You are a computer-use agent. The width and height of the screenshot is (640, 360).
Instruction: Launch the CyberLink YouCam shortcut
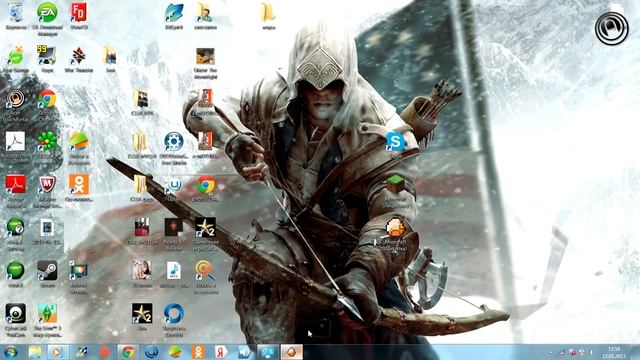pyautogui.click(x=16, y=314)
